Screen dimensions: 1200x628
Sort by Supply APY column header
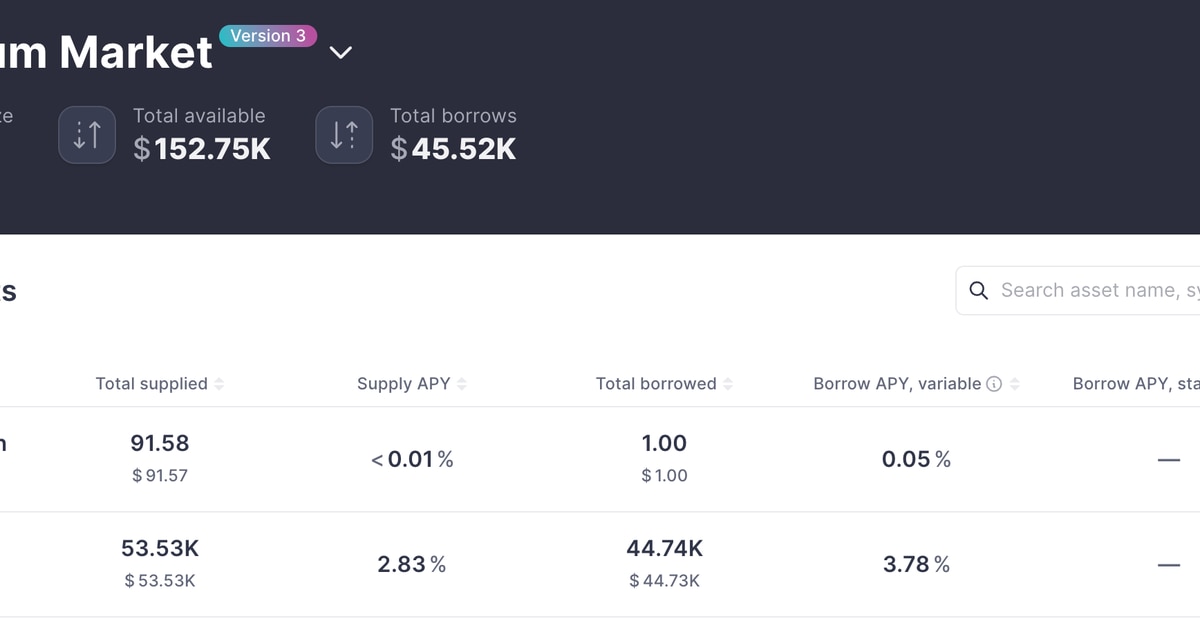(x=403, y=384)
